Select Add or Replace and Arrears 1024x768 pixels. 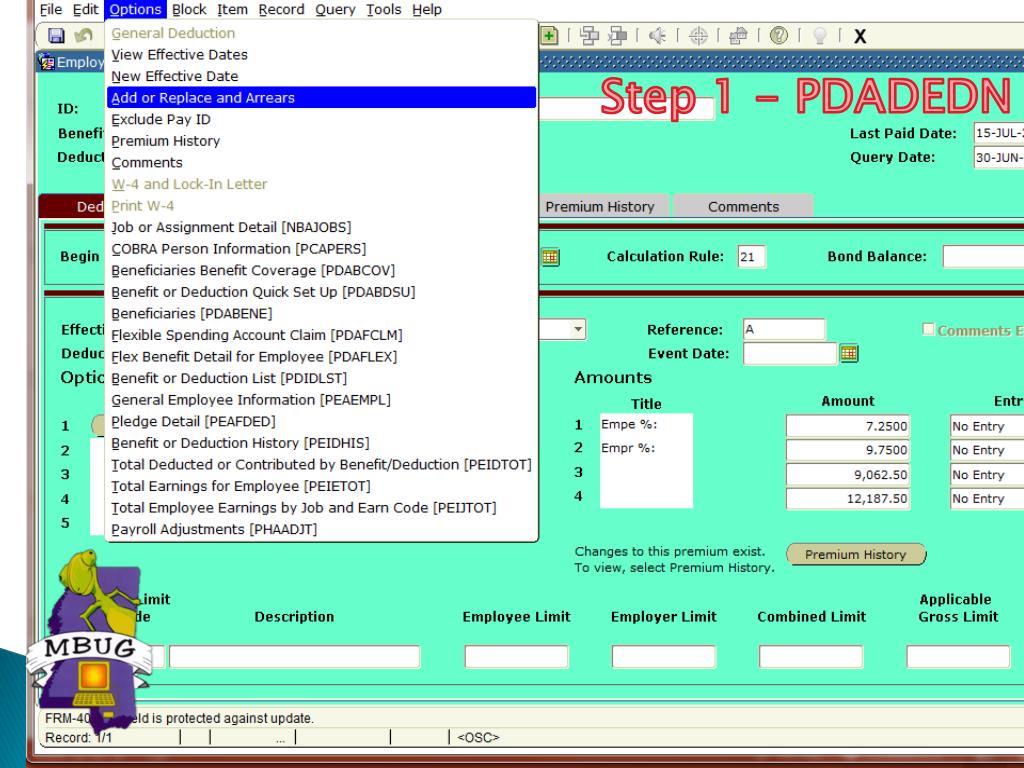pyautogui.click(x=203, y=98)
